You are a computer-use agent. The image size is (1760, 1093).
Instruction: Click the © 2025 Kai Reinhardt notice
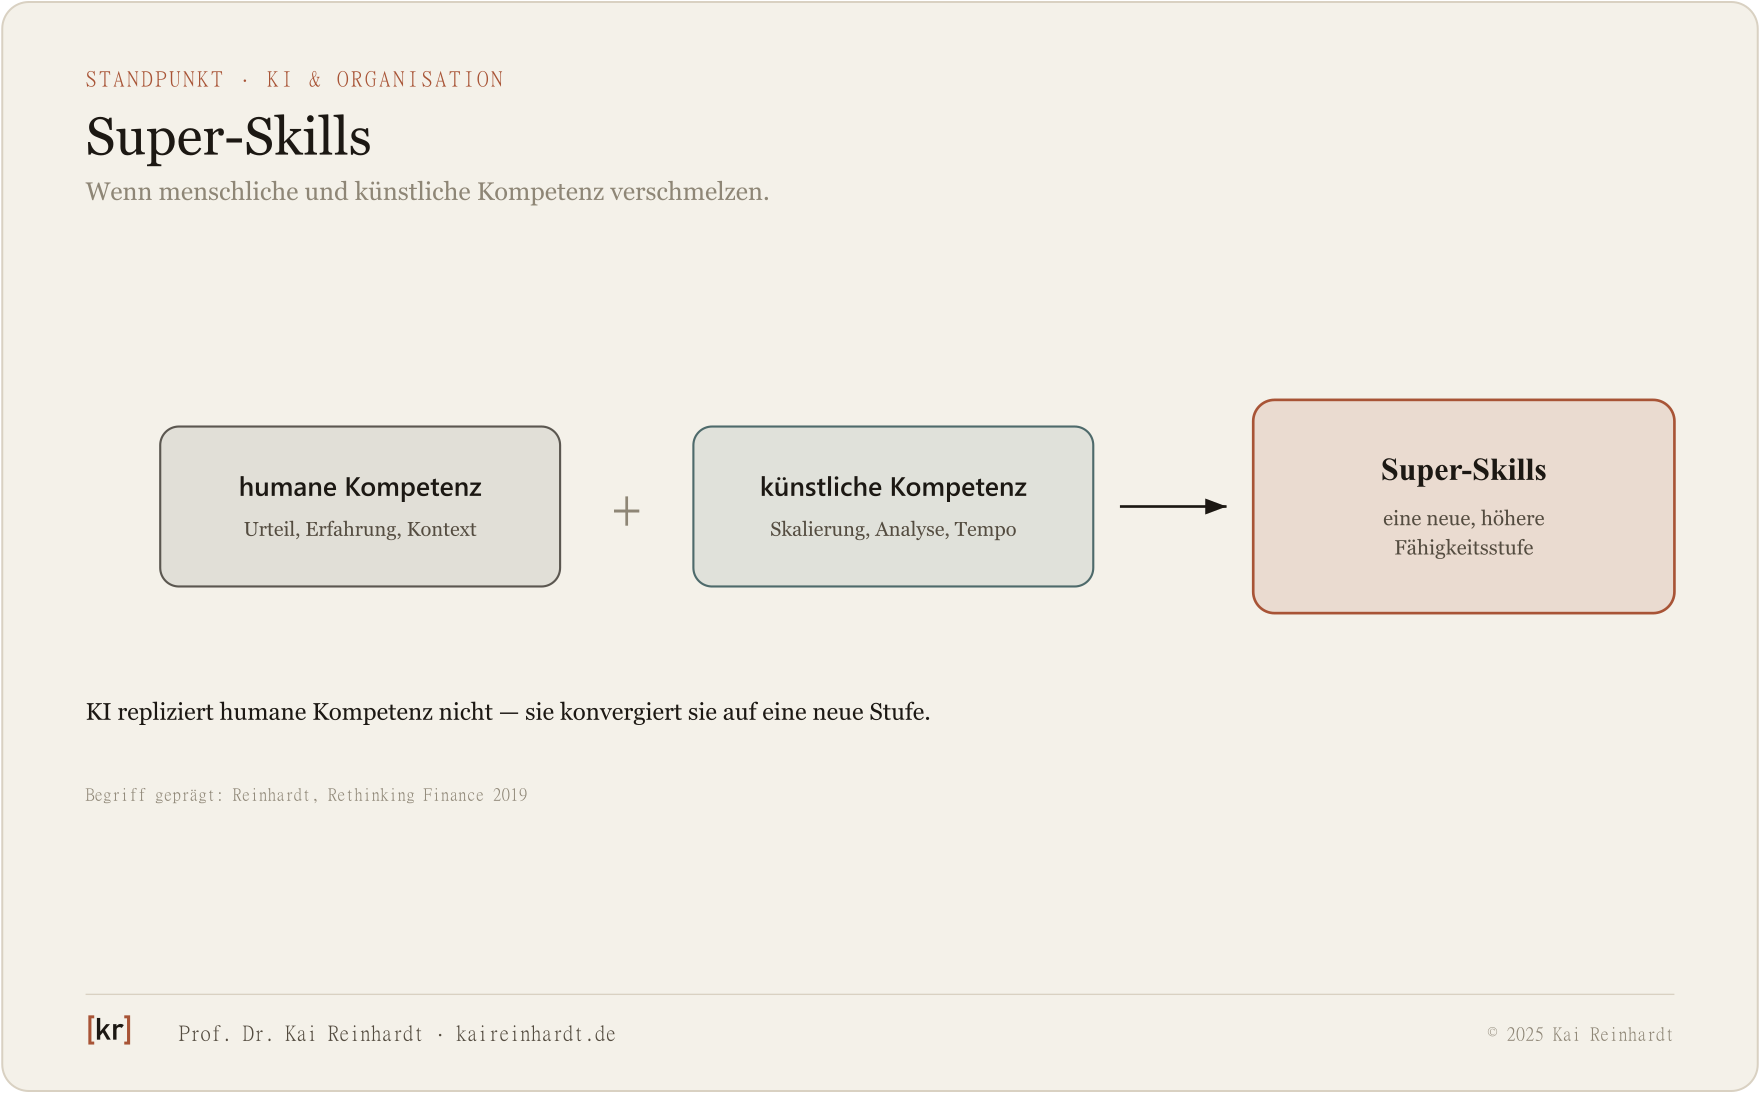[1580, 1035]
